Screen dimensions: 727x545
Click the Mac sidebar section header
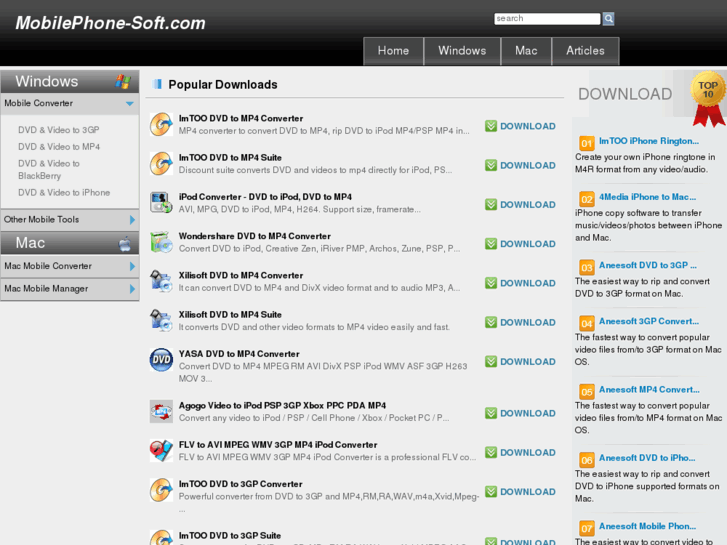[70, 243]
